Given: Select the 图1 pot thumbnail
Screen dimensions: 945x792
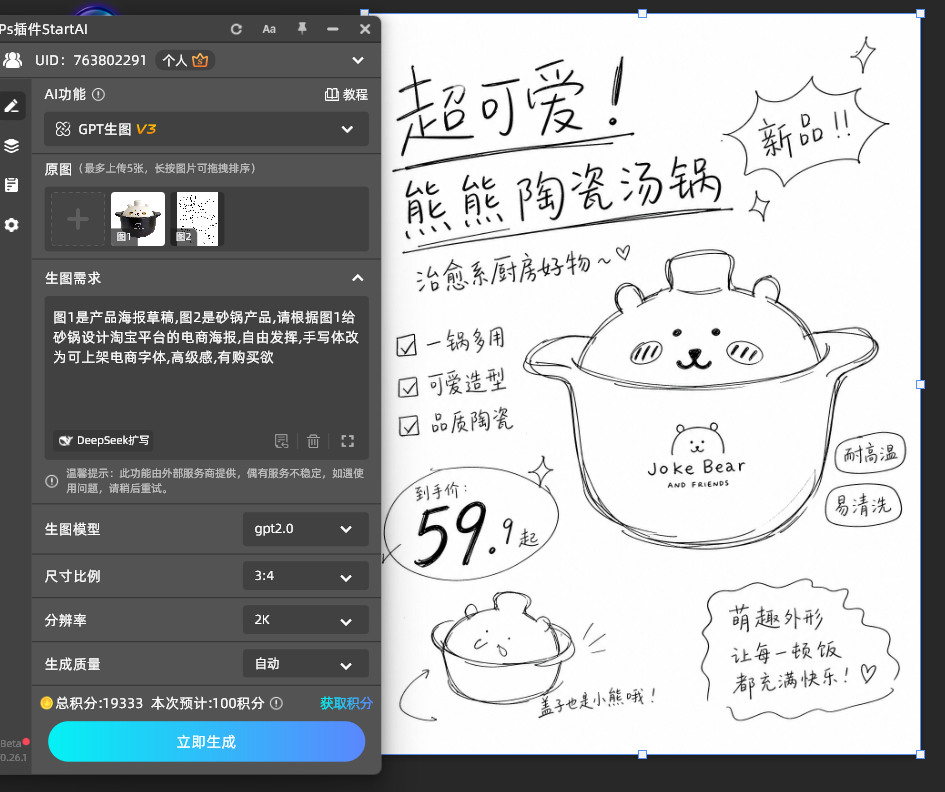Looking at the screenshot, I should click(138, 219).
